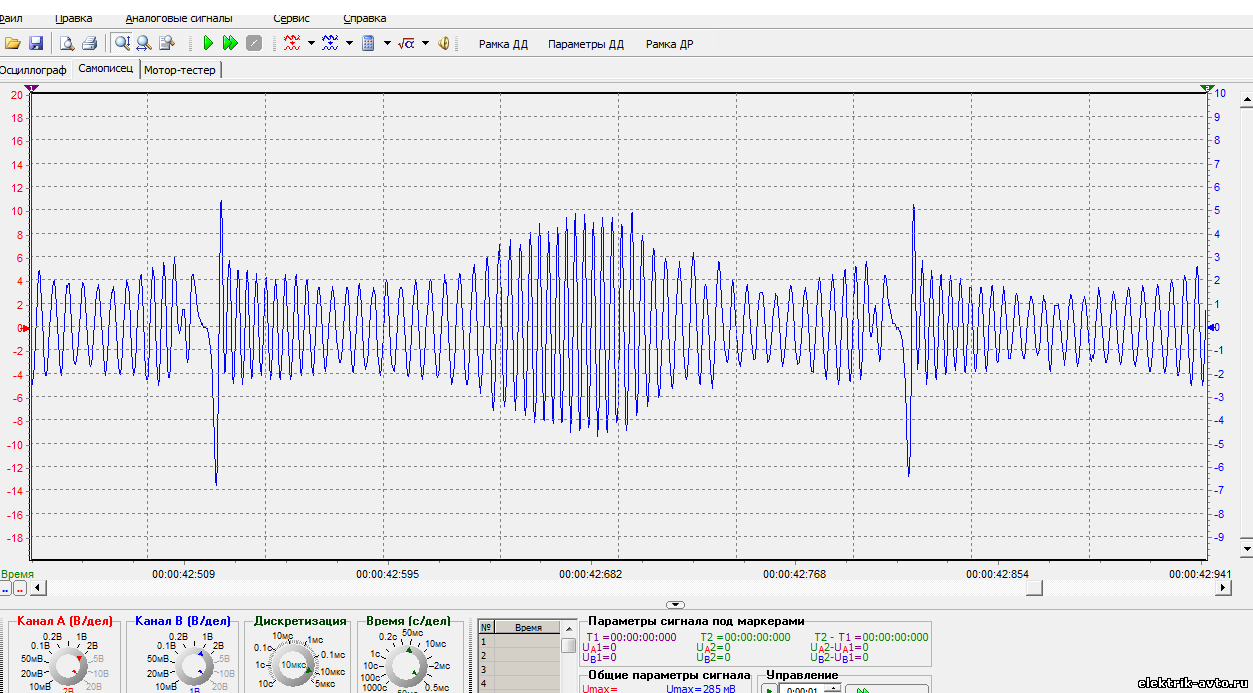Click the green fast-forward icon
This screenshot has height=693, width=1253.
(x=230, y=43)
